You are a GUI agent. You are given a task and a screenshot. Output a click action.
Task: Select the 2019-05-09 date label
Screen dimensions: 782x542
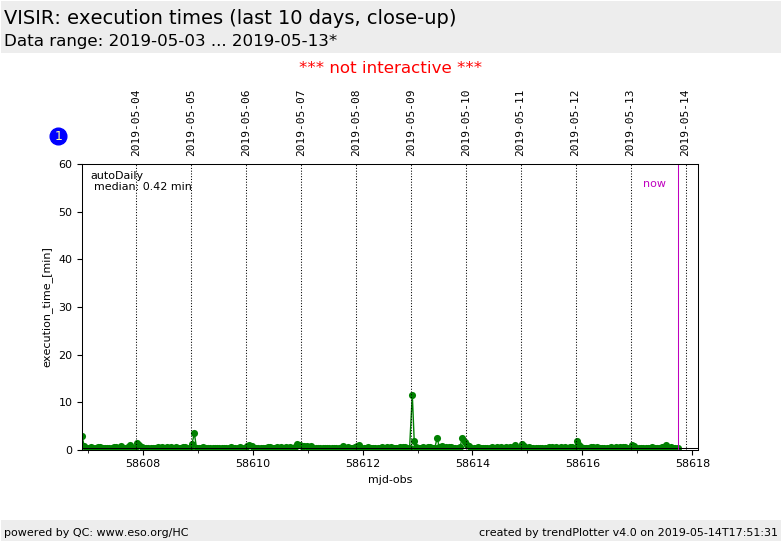[x=411, y=123]
